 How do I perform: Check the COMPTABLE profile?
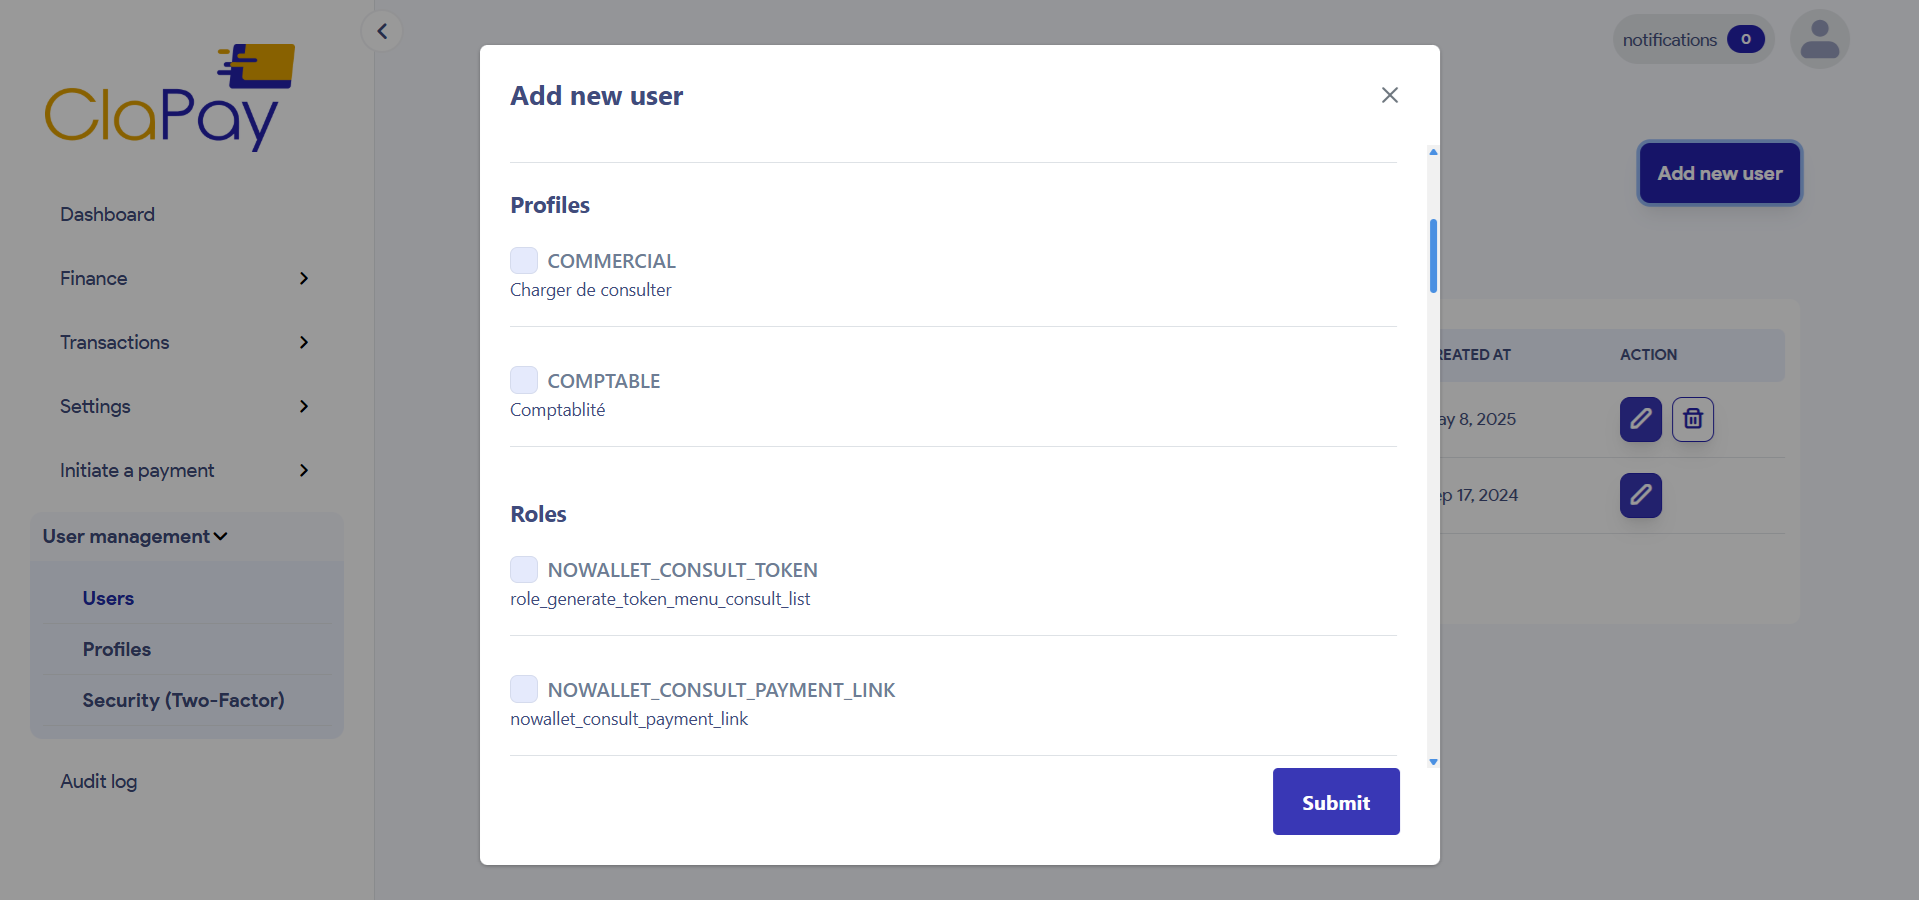click(x=523, y=379)
